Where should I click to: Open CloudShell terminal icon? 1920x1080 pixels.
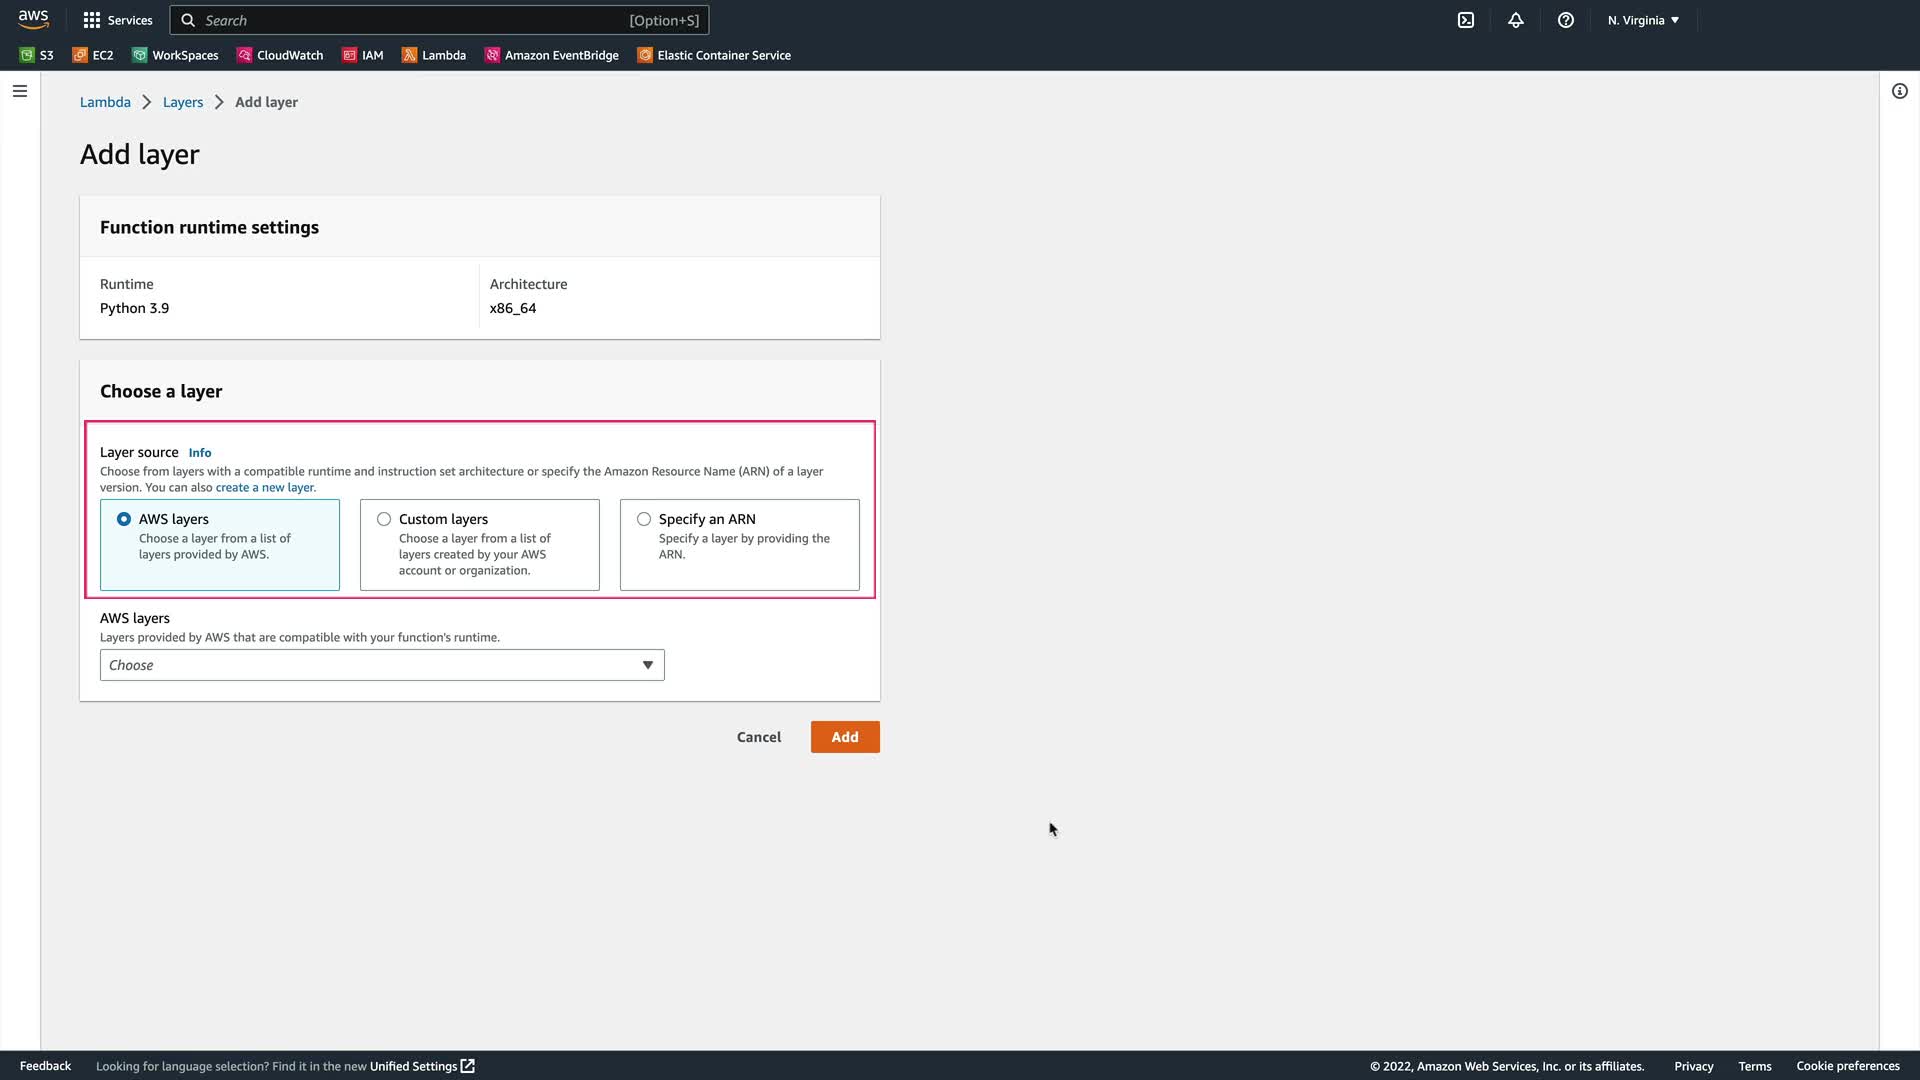coord(1466,20)
